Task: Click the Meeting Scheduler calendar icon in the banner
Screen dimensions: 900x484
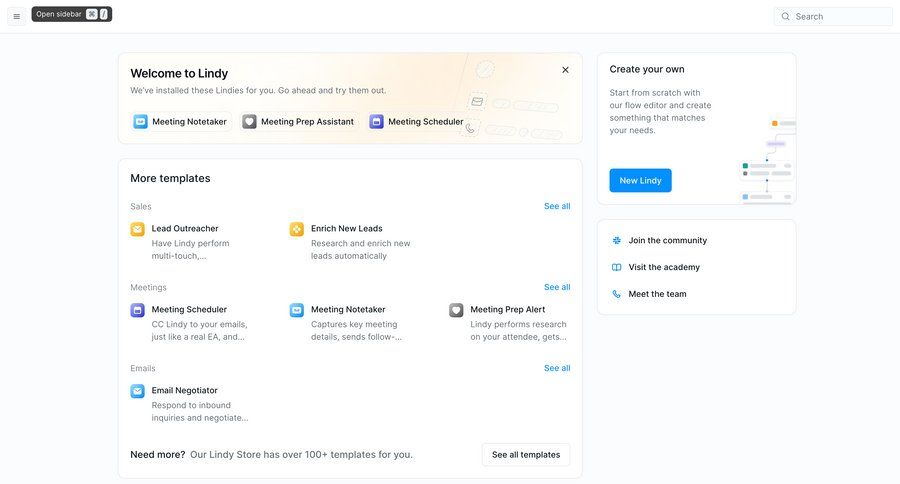Action: [x=377, y=122]
